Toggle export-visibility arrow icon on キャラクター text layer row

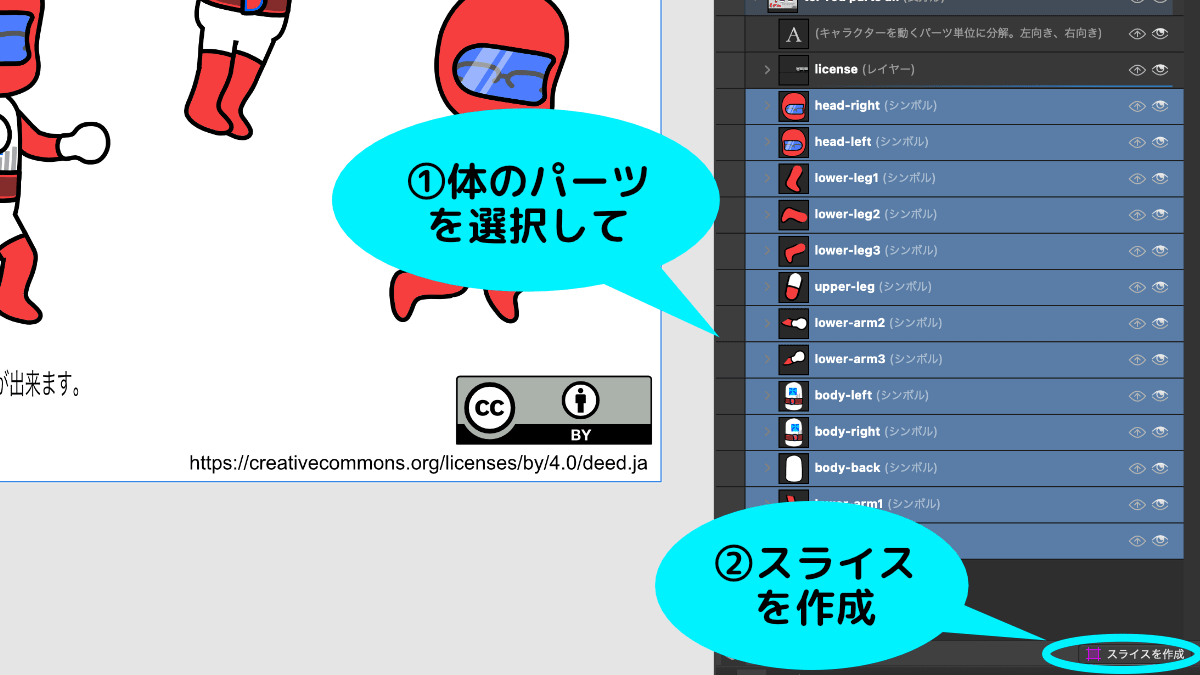1137,34
